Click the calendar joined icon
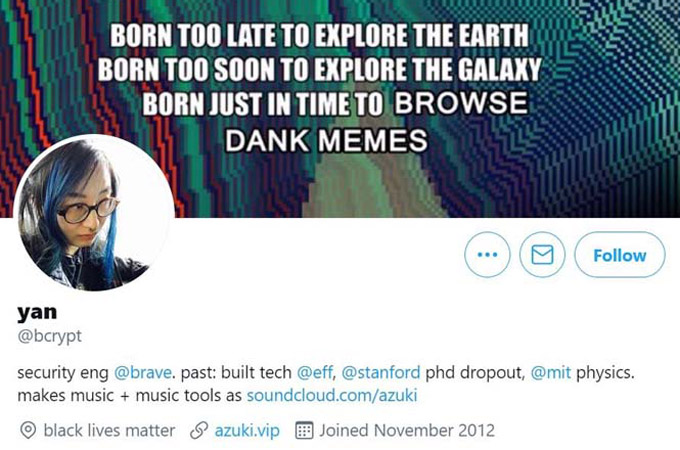 [x=304, y=430]
